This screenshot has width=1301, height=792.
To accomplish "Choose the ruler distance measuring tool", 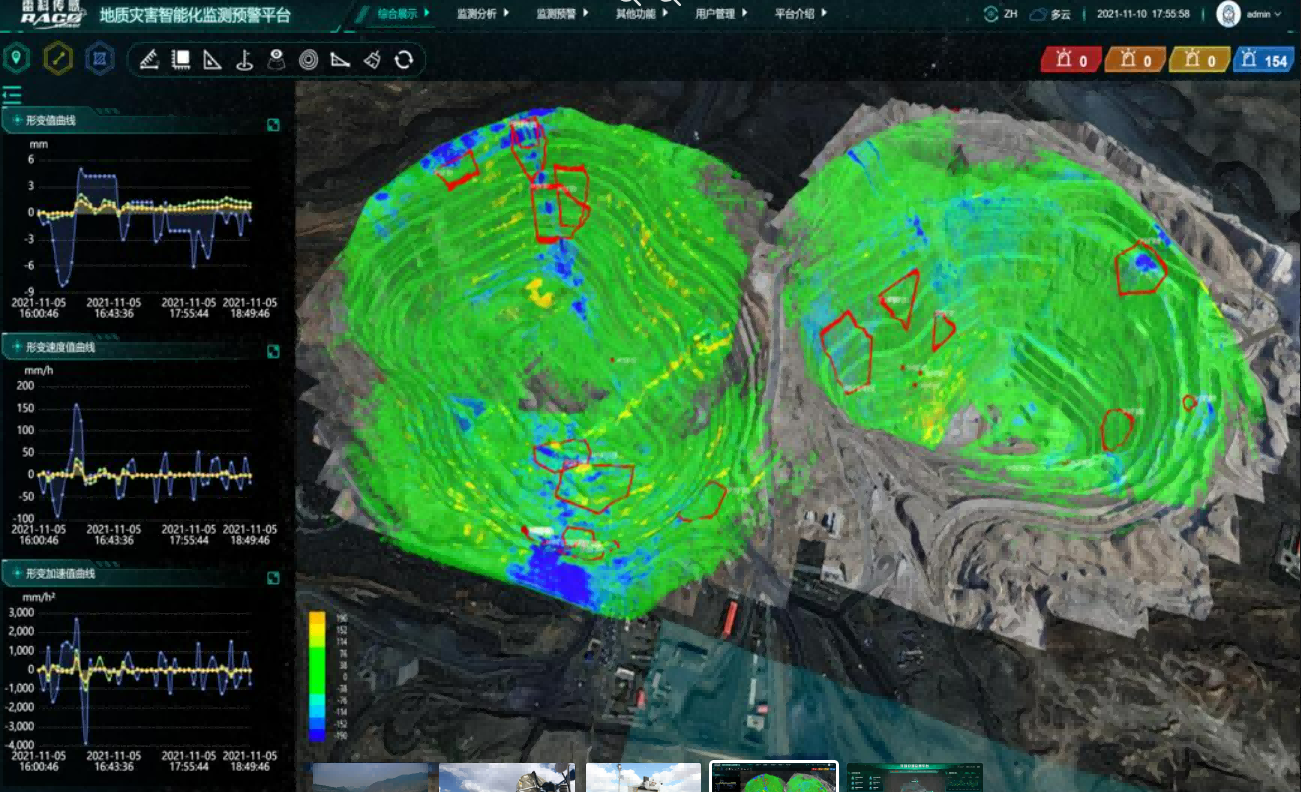I will pos(149,60).
